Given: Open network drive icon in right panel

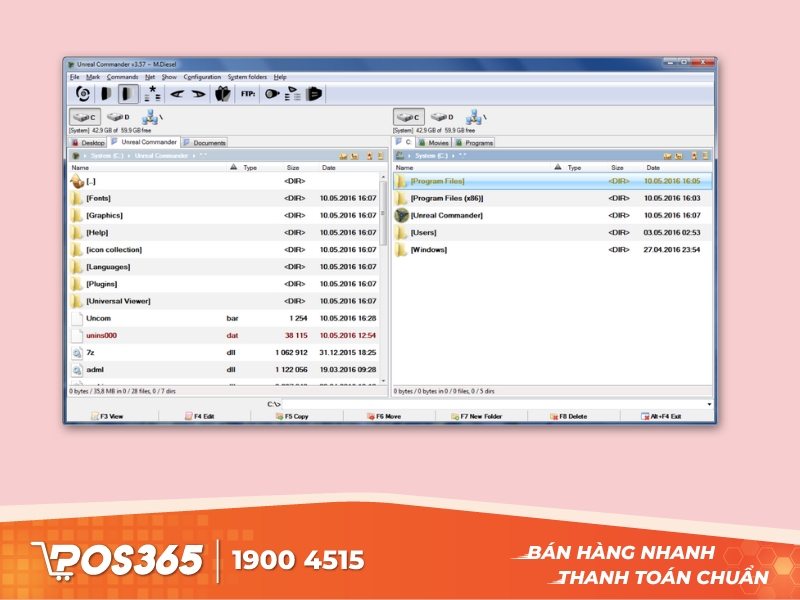Looking at the screenshot, I should (475, 117).
